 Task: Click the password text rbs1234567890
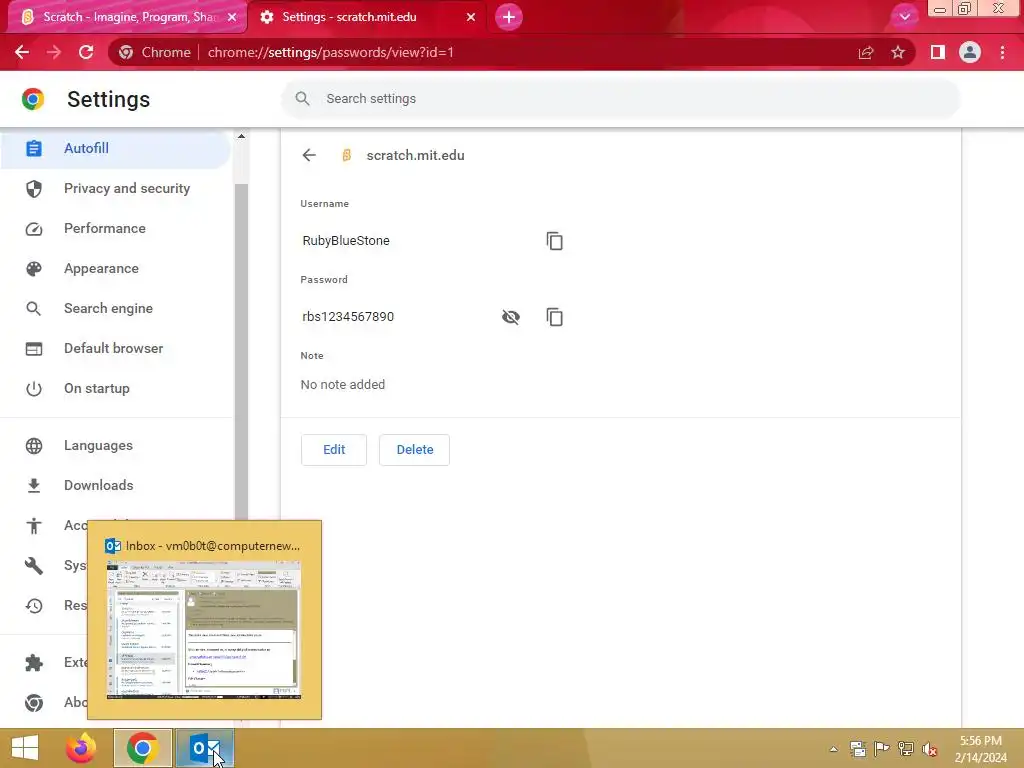[348, 317]
